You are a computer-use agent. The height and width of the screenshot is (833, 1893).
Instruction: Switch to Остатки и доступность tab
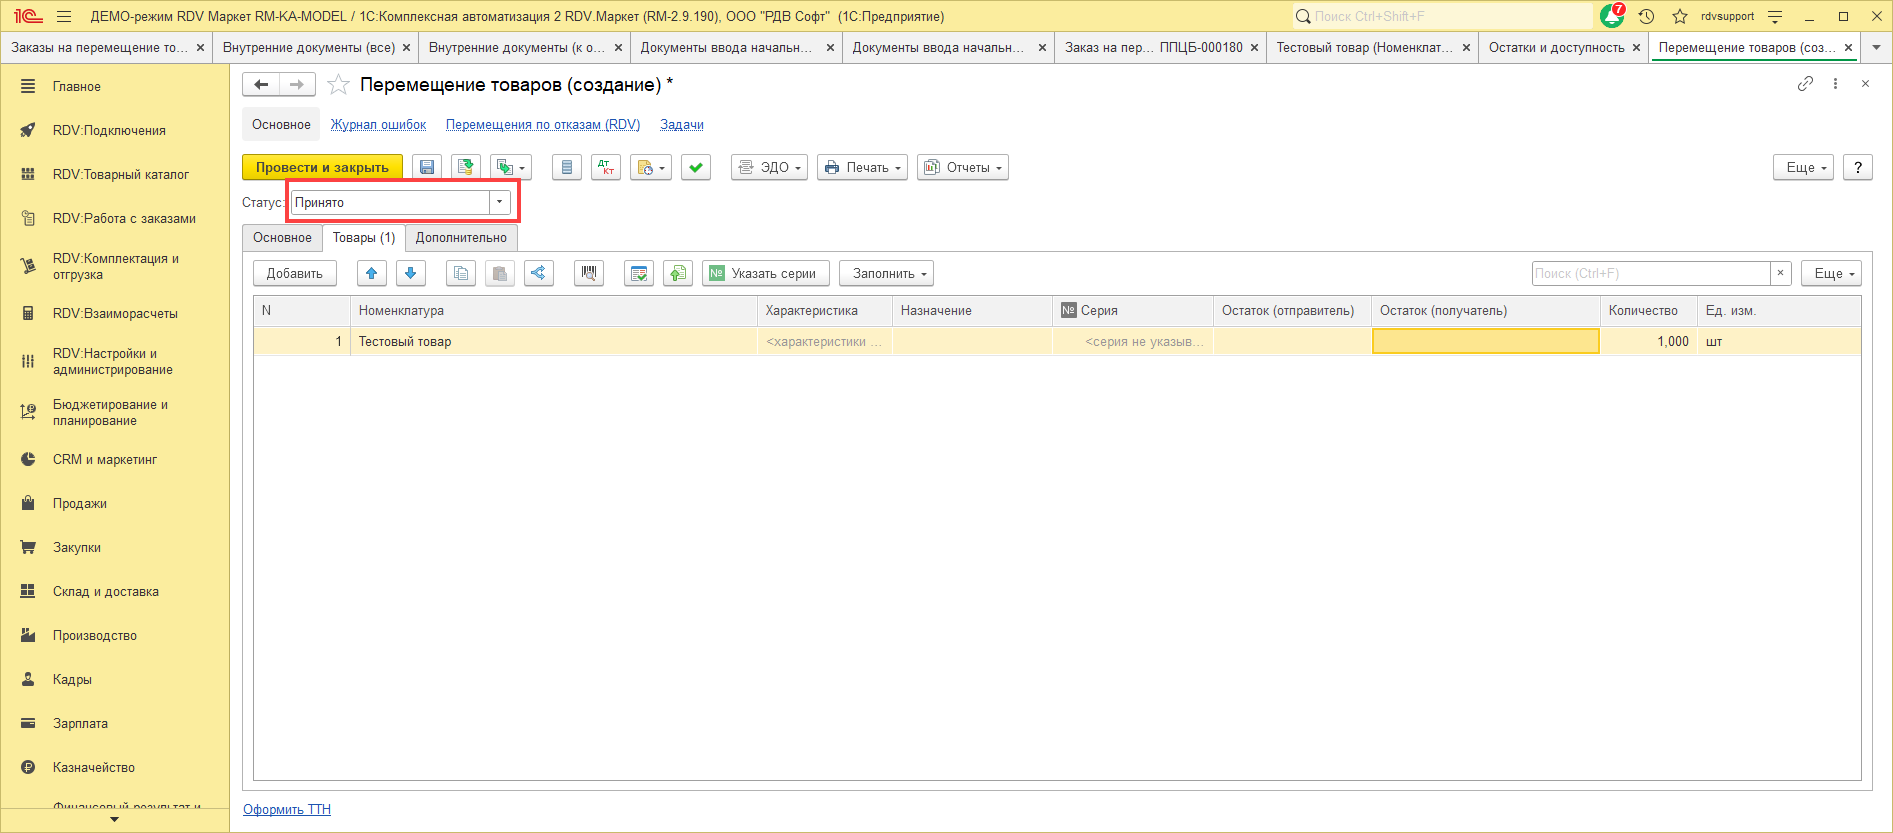[x=1556, y=47]
